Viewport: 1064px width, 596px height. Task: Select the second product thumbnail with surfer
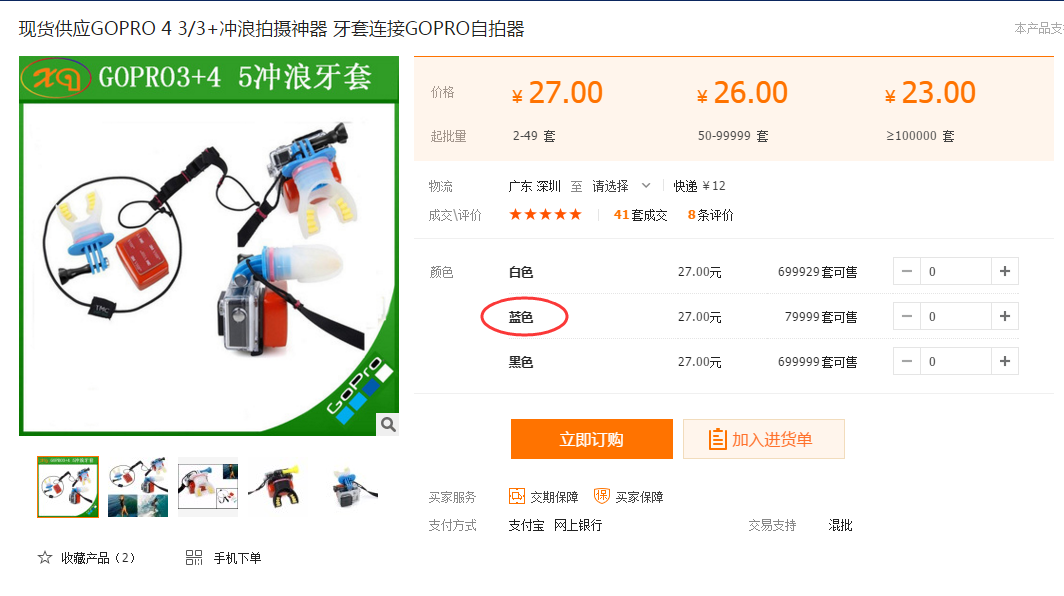(138, 487)
